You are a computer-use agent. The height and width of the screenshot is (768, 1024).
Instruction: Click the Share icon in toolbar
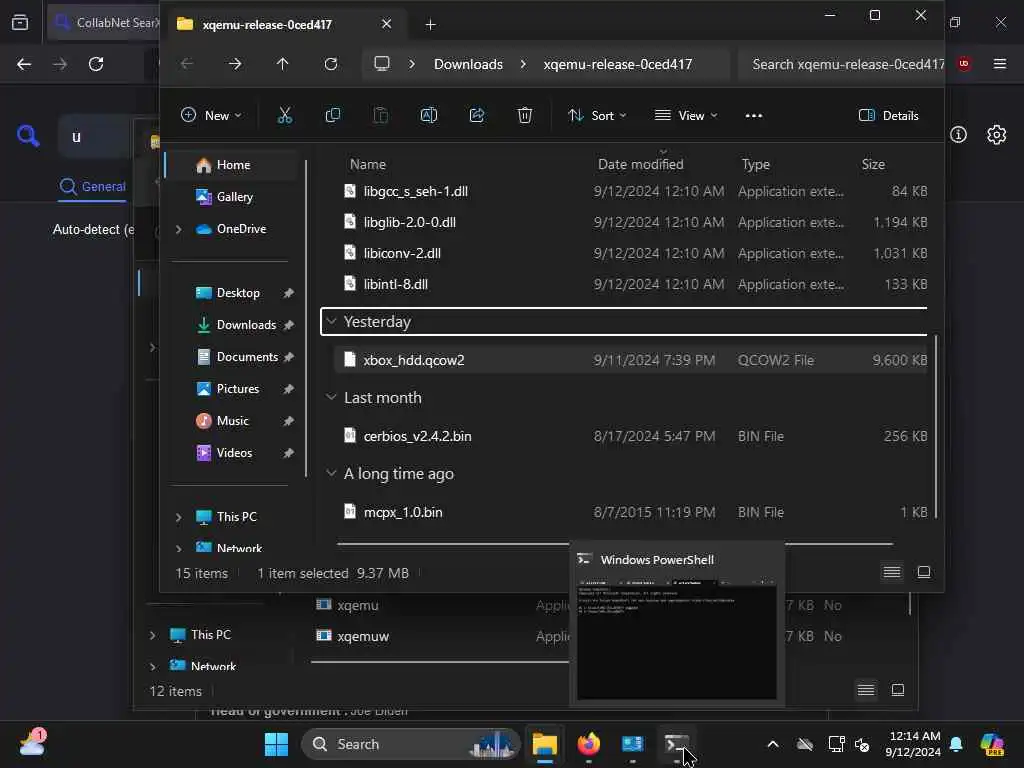tap(477, 116)
